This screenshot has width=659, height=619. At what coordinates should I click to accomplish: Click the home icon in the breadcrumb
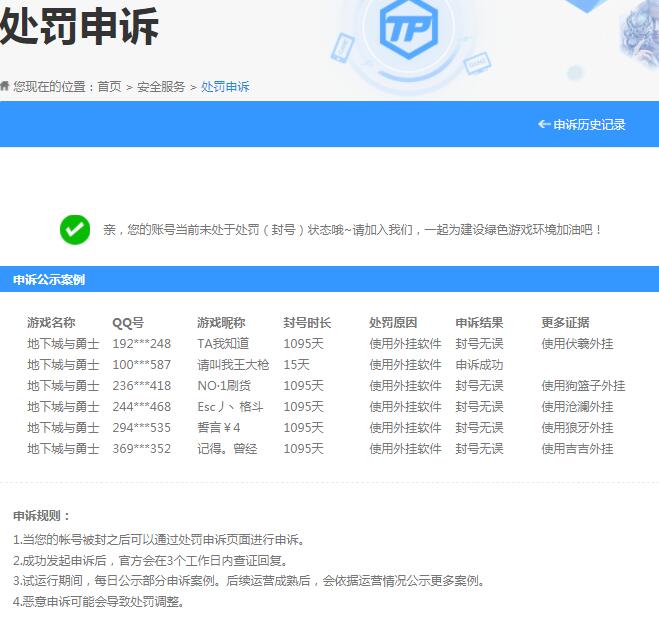tap(5, 87)
